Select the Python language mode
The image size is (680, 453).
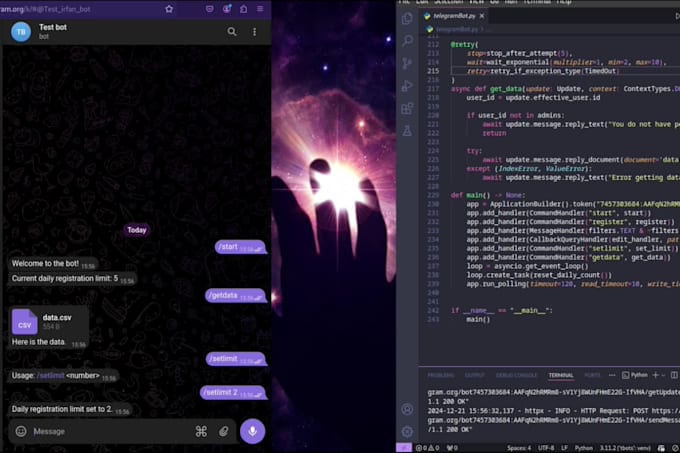[x=583, y=448]
